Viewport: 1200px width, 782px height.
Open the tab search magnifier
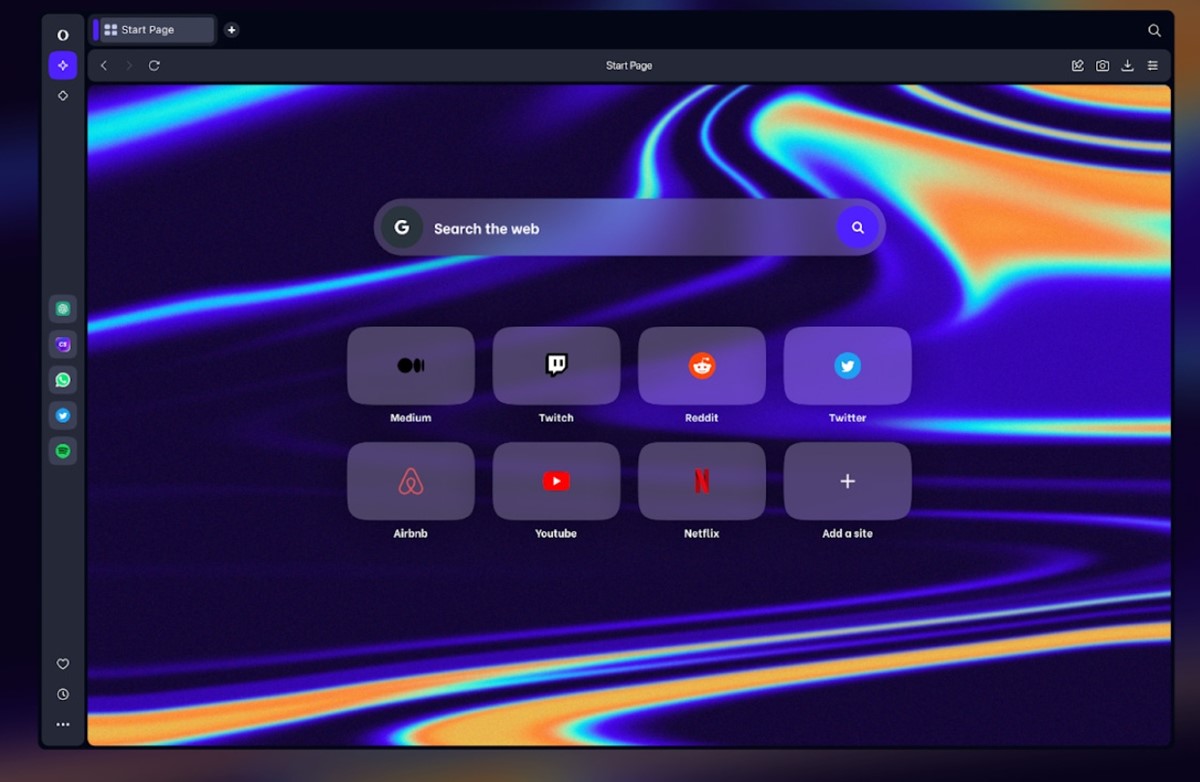tap(1154, 31)
